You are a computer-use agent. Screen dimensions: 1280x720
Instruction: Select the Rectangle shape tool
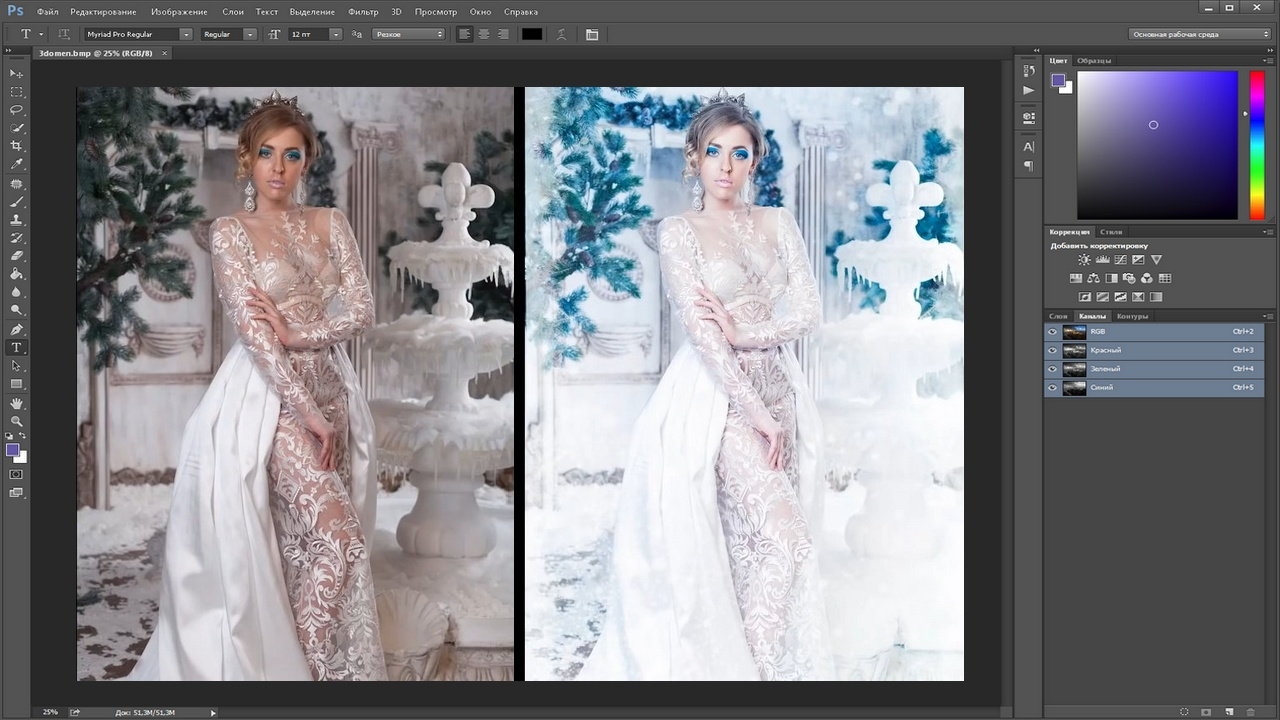click(x=16, y=384)
